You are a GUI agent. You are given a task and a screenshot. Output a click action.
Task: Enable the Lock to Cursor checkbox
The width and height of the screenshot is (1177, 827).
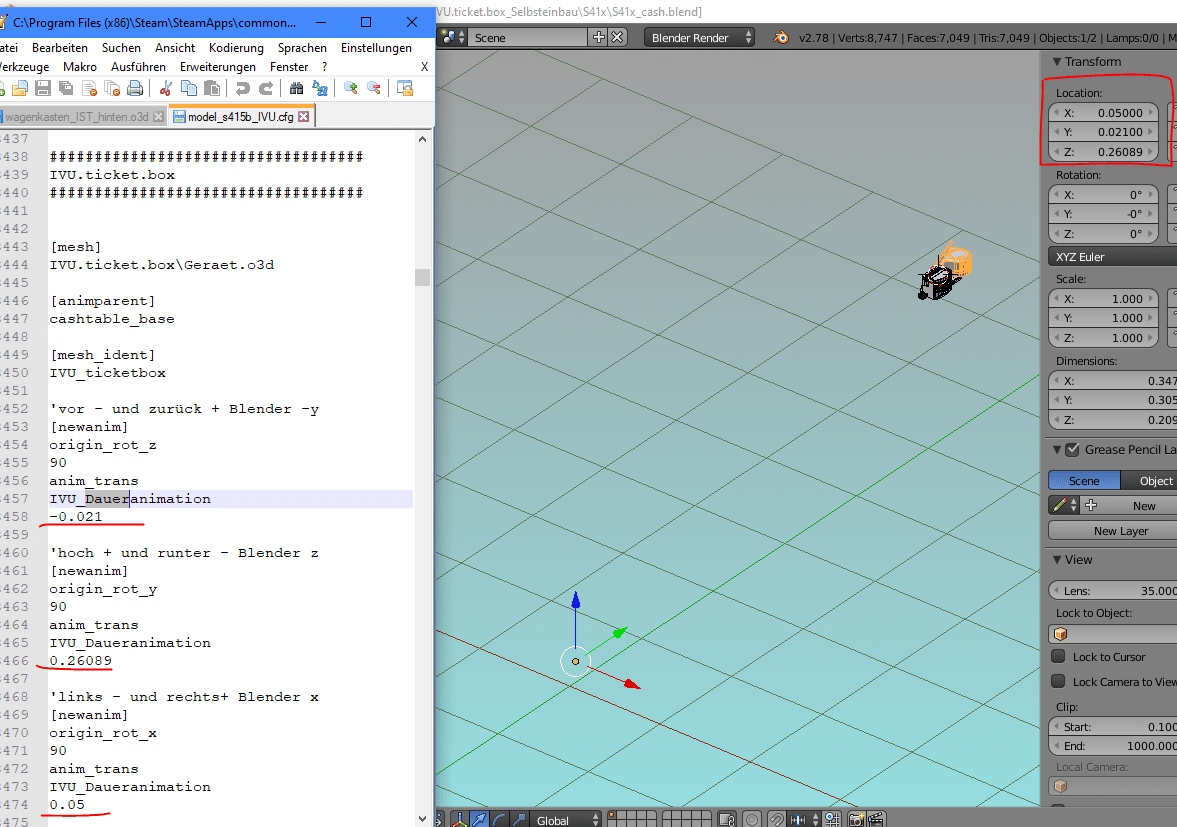coord(1058,657)
